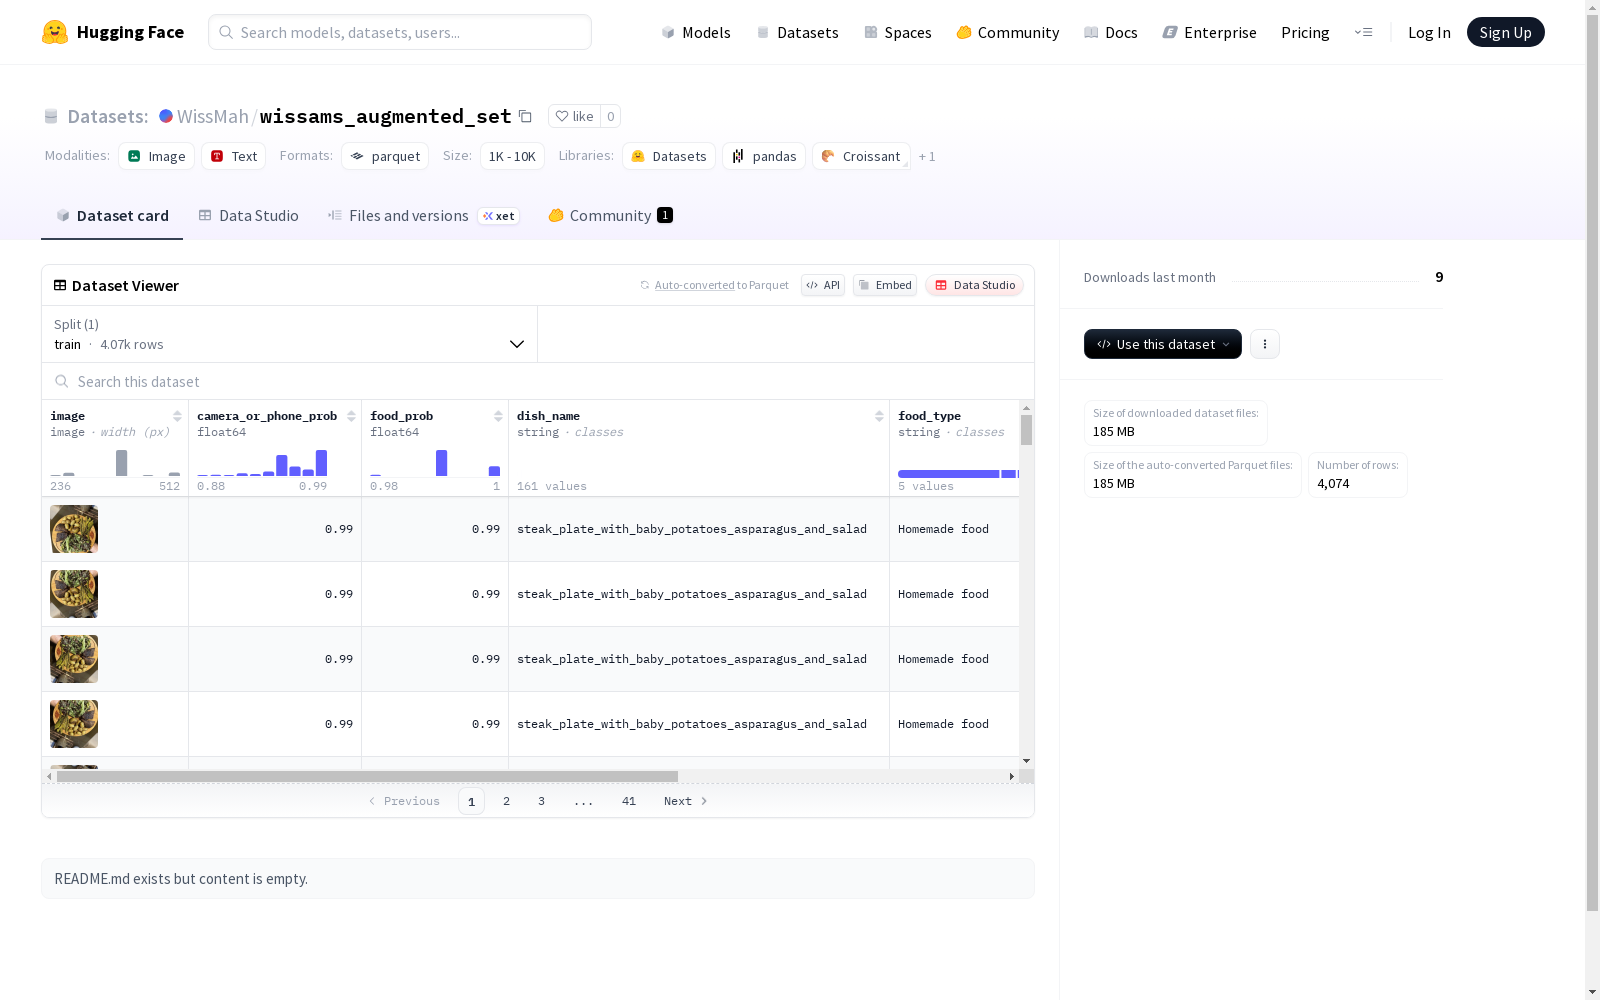Image resolution: width=1600 pixels, height=1000 pixels.
Task: Click the camera_or_phone_prob histogram
Action: point(262,462)
